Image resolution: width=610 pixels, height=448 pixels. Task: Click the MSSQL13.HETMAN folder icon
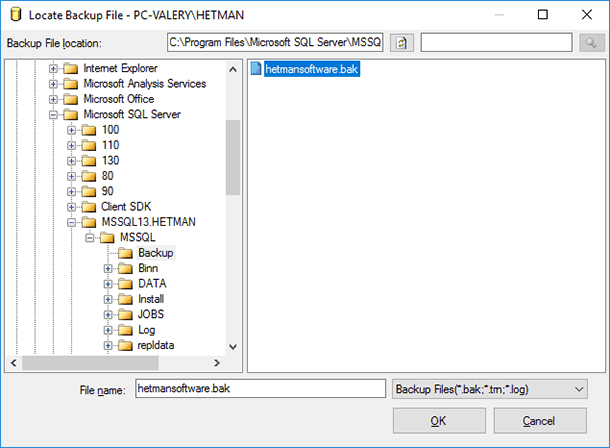[x=89, y=222]
